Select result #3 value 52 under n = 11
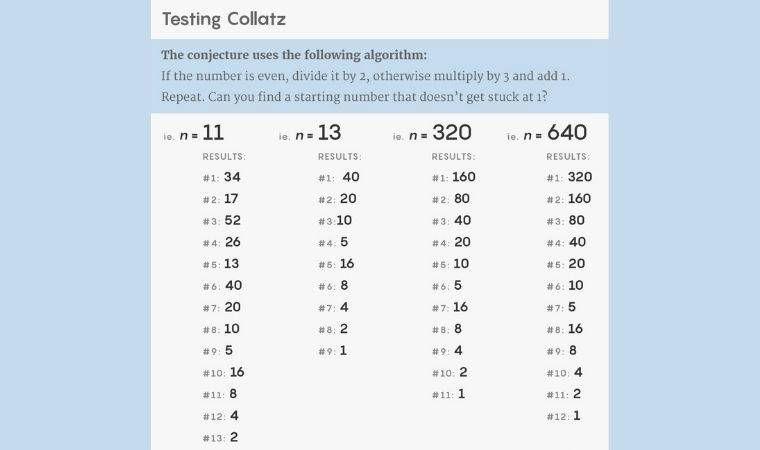760x450 pixels. click(232, 221)
